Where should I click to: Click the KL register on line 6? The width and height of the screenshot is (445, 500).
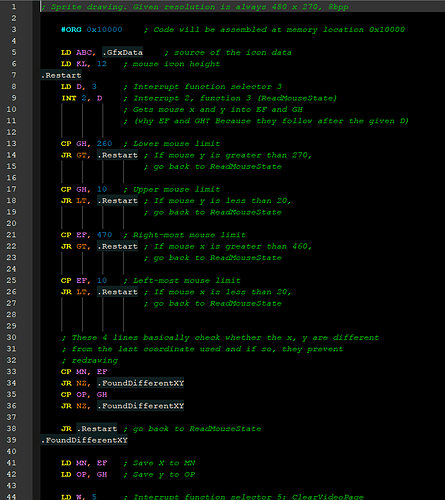tap(83, 64)
